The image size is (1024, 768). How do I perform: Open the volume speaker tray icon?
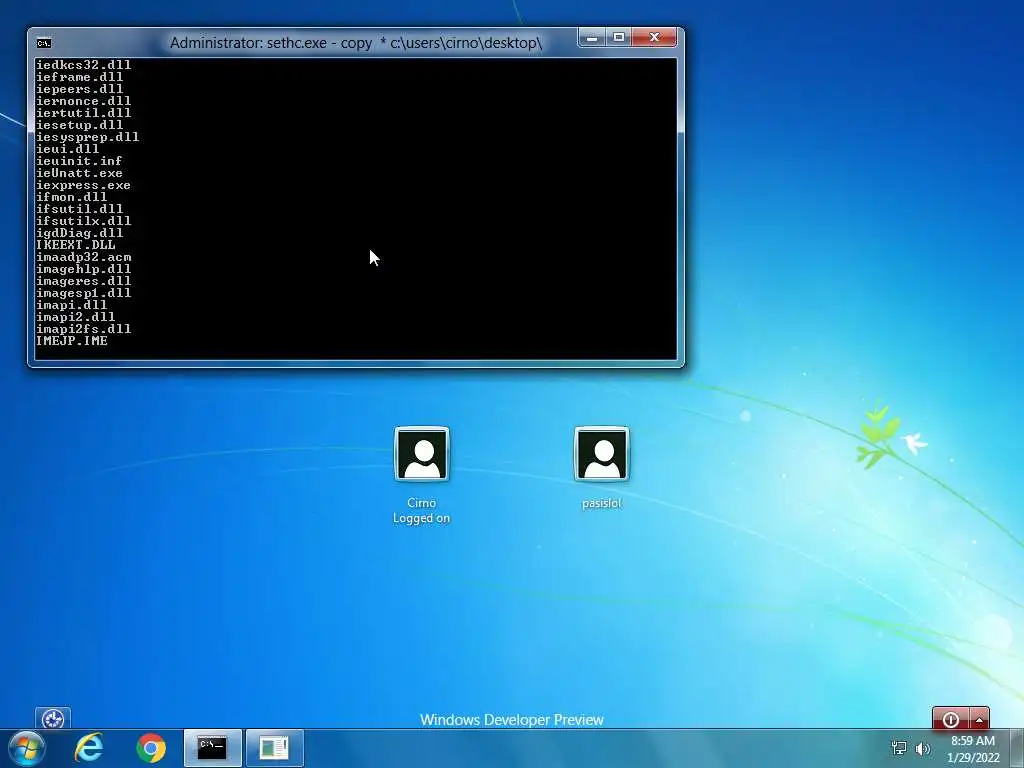(923, 748)
